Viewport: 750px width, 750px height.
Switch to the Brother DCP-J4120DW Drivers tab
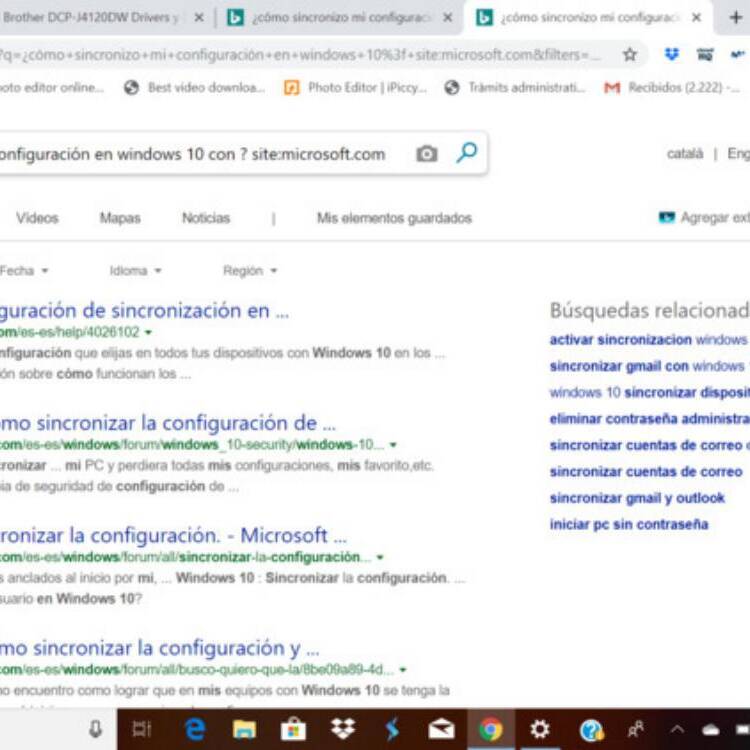91,18
